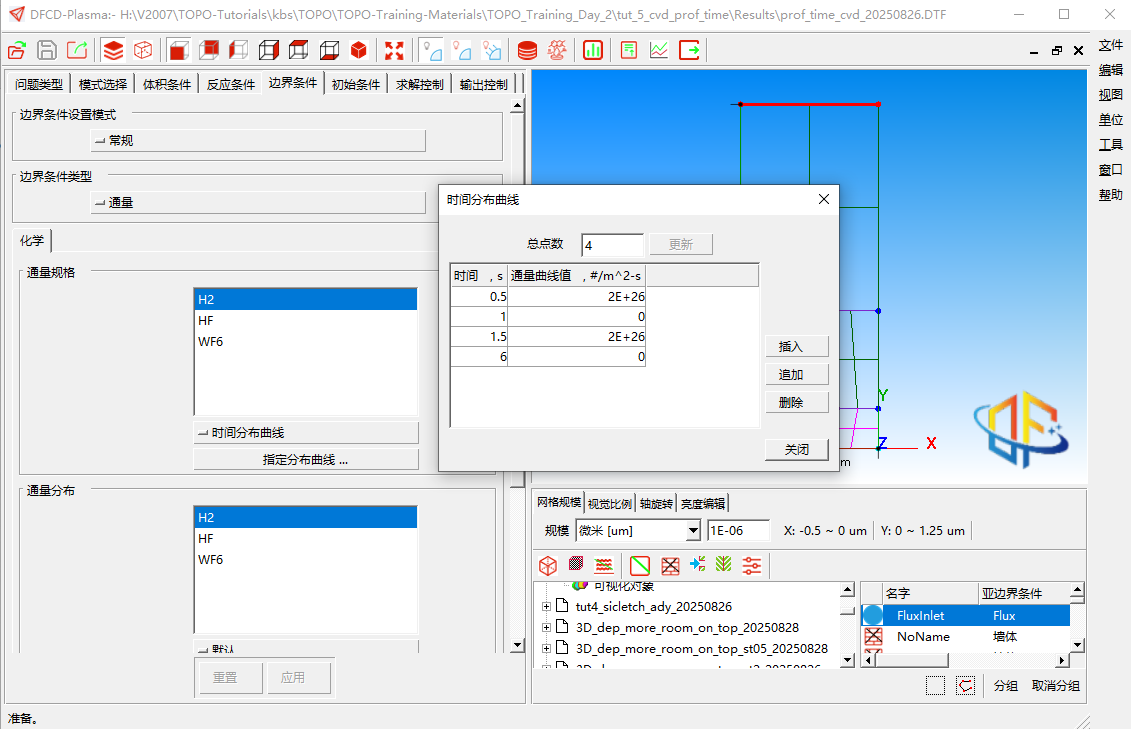Toggle the dotted rectangle selection mode
The image size is (1131, 729).
(x=935, y=685)
